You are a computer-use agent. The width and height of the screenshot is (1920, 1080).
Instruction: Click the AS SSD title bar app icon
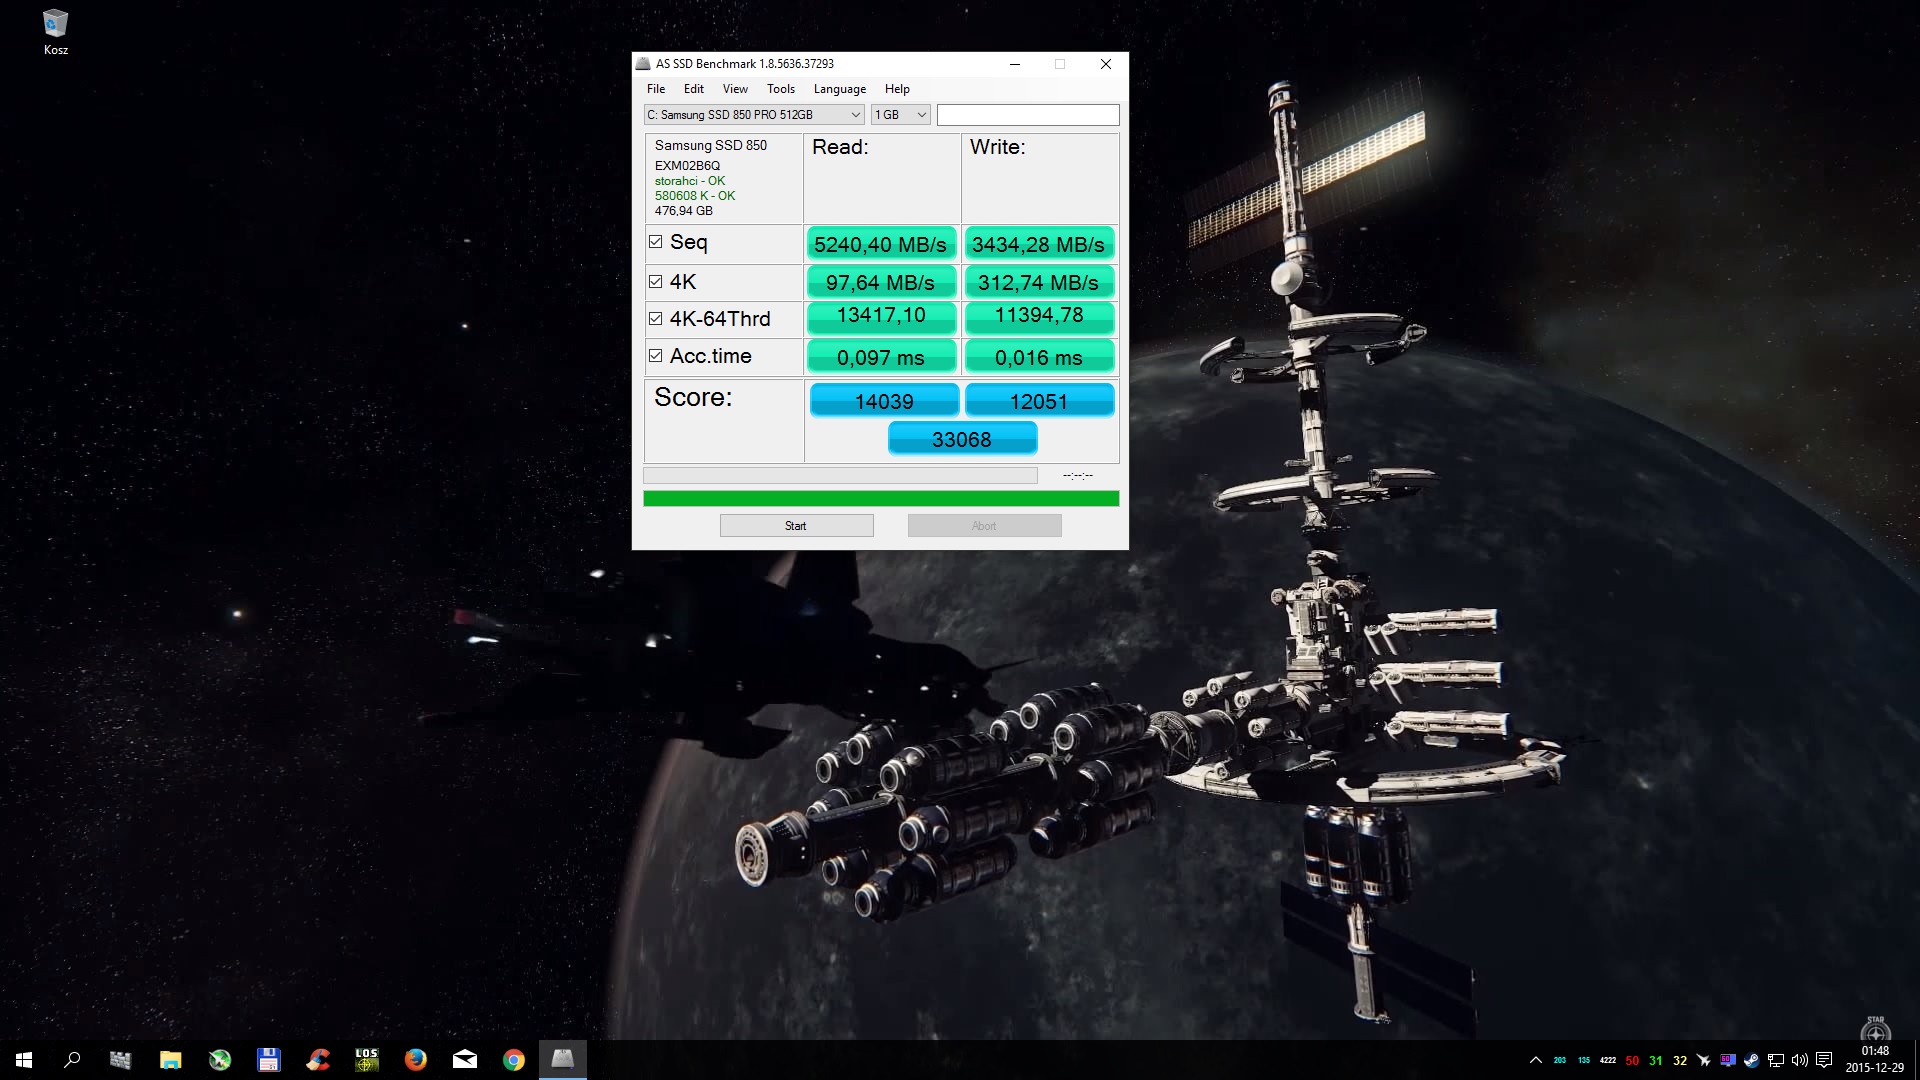644,64
